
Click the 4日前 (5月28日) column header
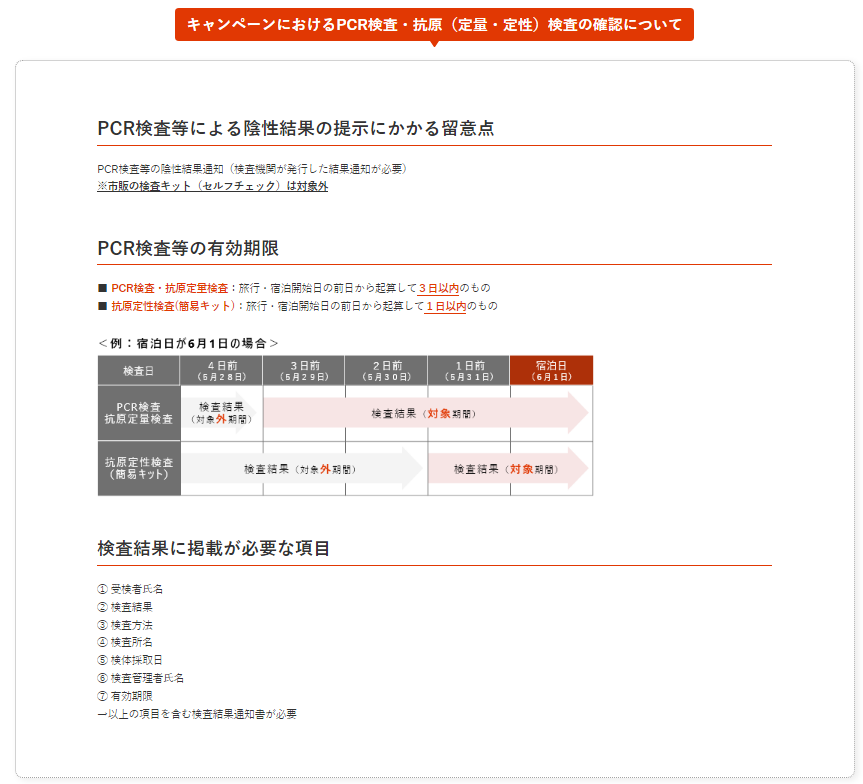click(221, 370)
